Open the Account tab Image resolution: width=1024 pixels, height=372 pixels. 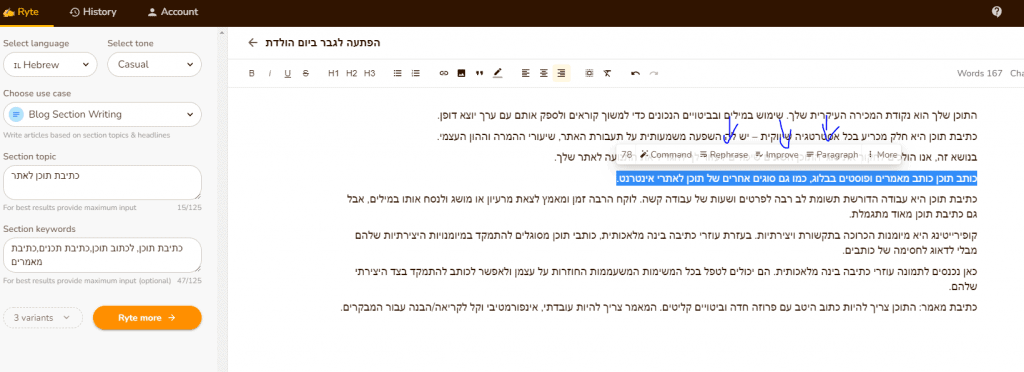coord(172,12)
